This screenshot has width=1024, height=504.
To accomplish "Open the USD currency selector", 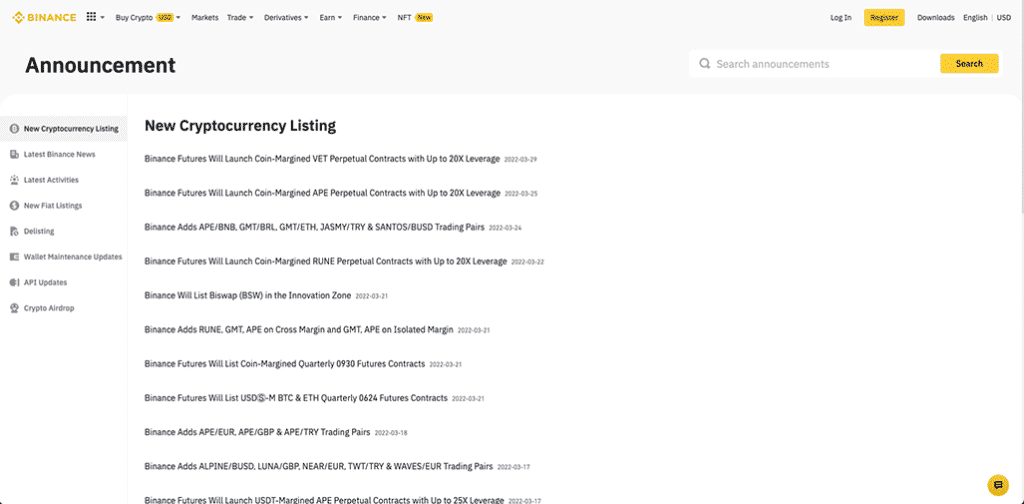I will coord(1004,18).
